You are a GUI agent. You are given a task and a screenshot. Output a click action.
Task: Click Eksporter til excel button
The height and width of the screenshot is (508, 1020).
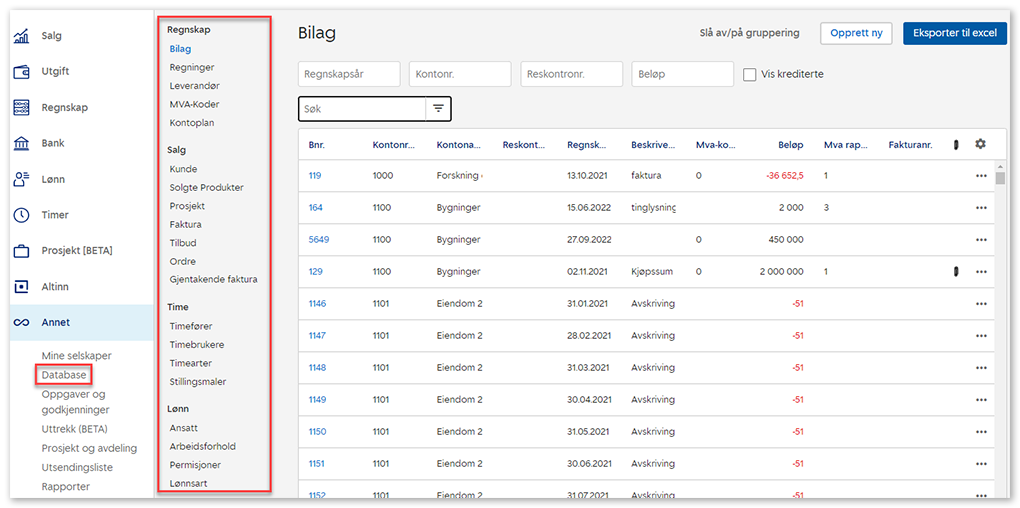(954, 33)
